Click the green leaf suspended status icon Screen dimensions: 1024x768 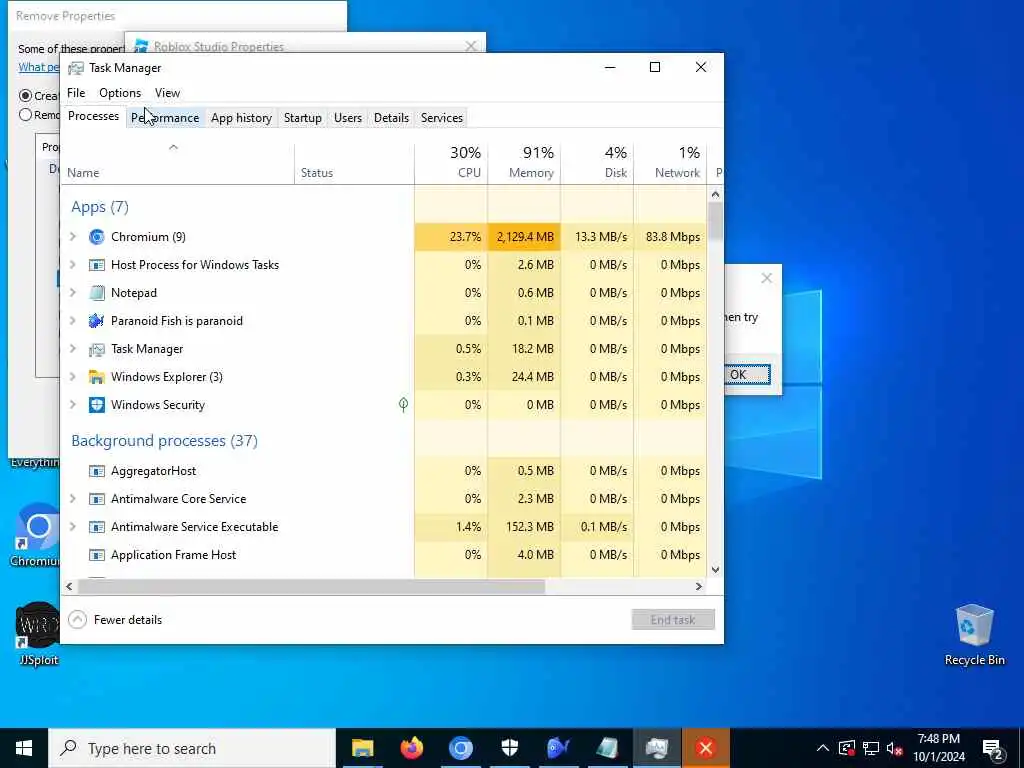pos(404,405)
